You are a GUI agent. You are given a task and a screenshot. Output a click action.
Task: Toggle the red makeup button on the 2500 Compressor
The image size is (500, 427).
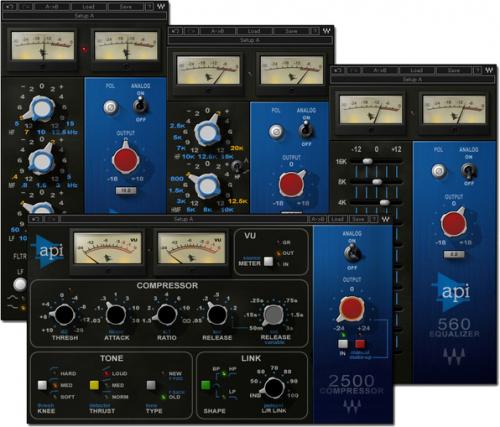coord(360,344)
